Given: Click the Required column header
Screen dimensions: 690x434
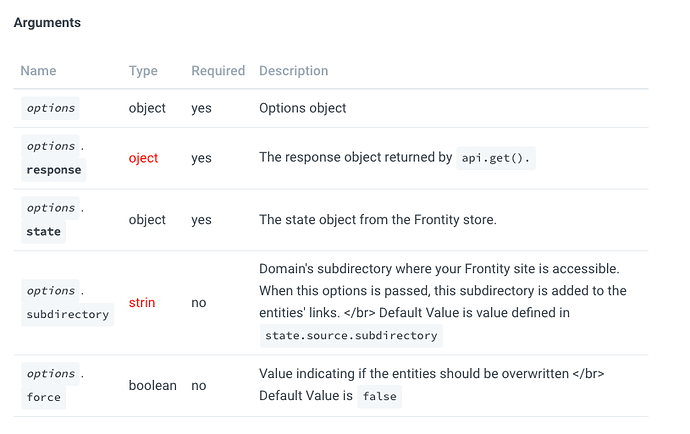Looking at the screenshot, I should pyautogui.click(x=218, y=71).
